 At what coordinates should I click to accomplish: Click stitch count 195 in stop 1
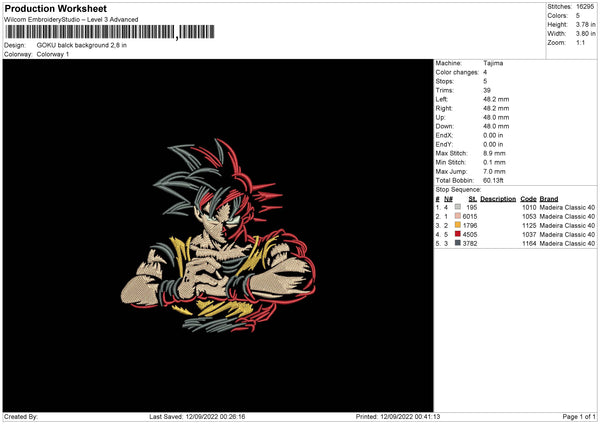pyautogui.click(x=471, y=208)
